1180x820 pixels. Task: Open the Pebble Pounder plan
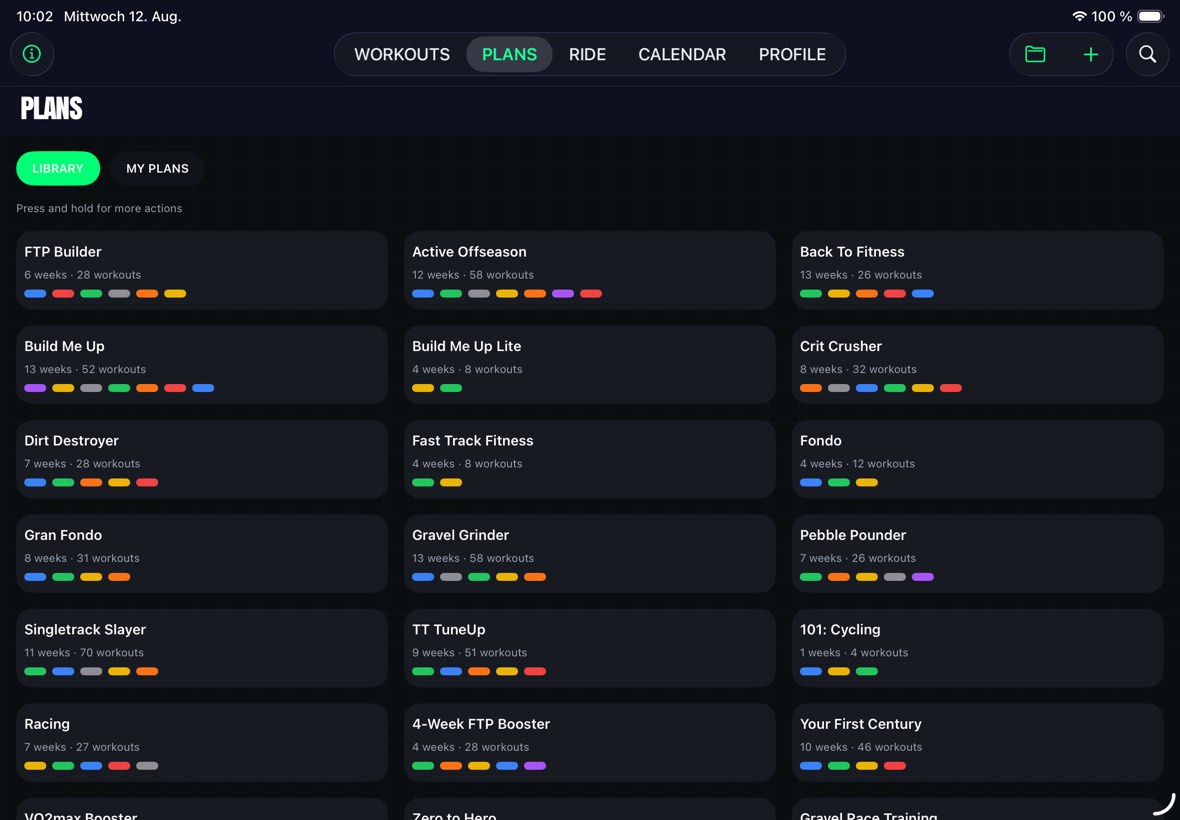[x=978, y=554]
